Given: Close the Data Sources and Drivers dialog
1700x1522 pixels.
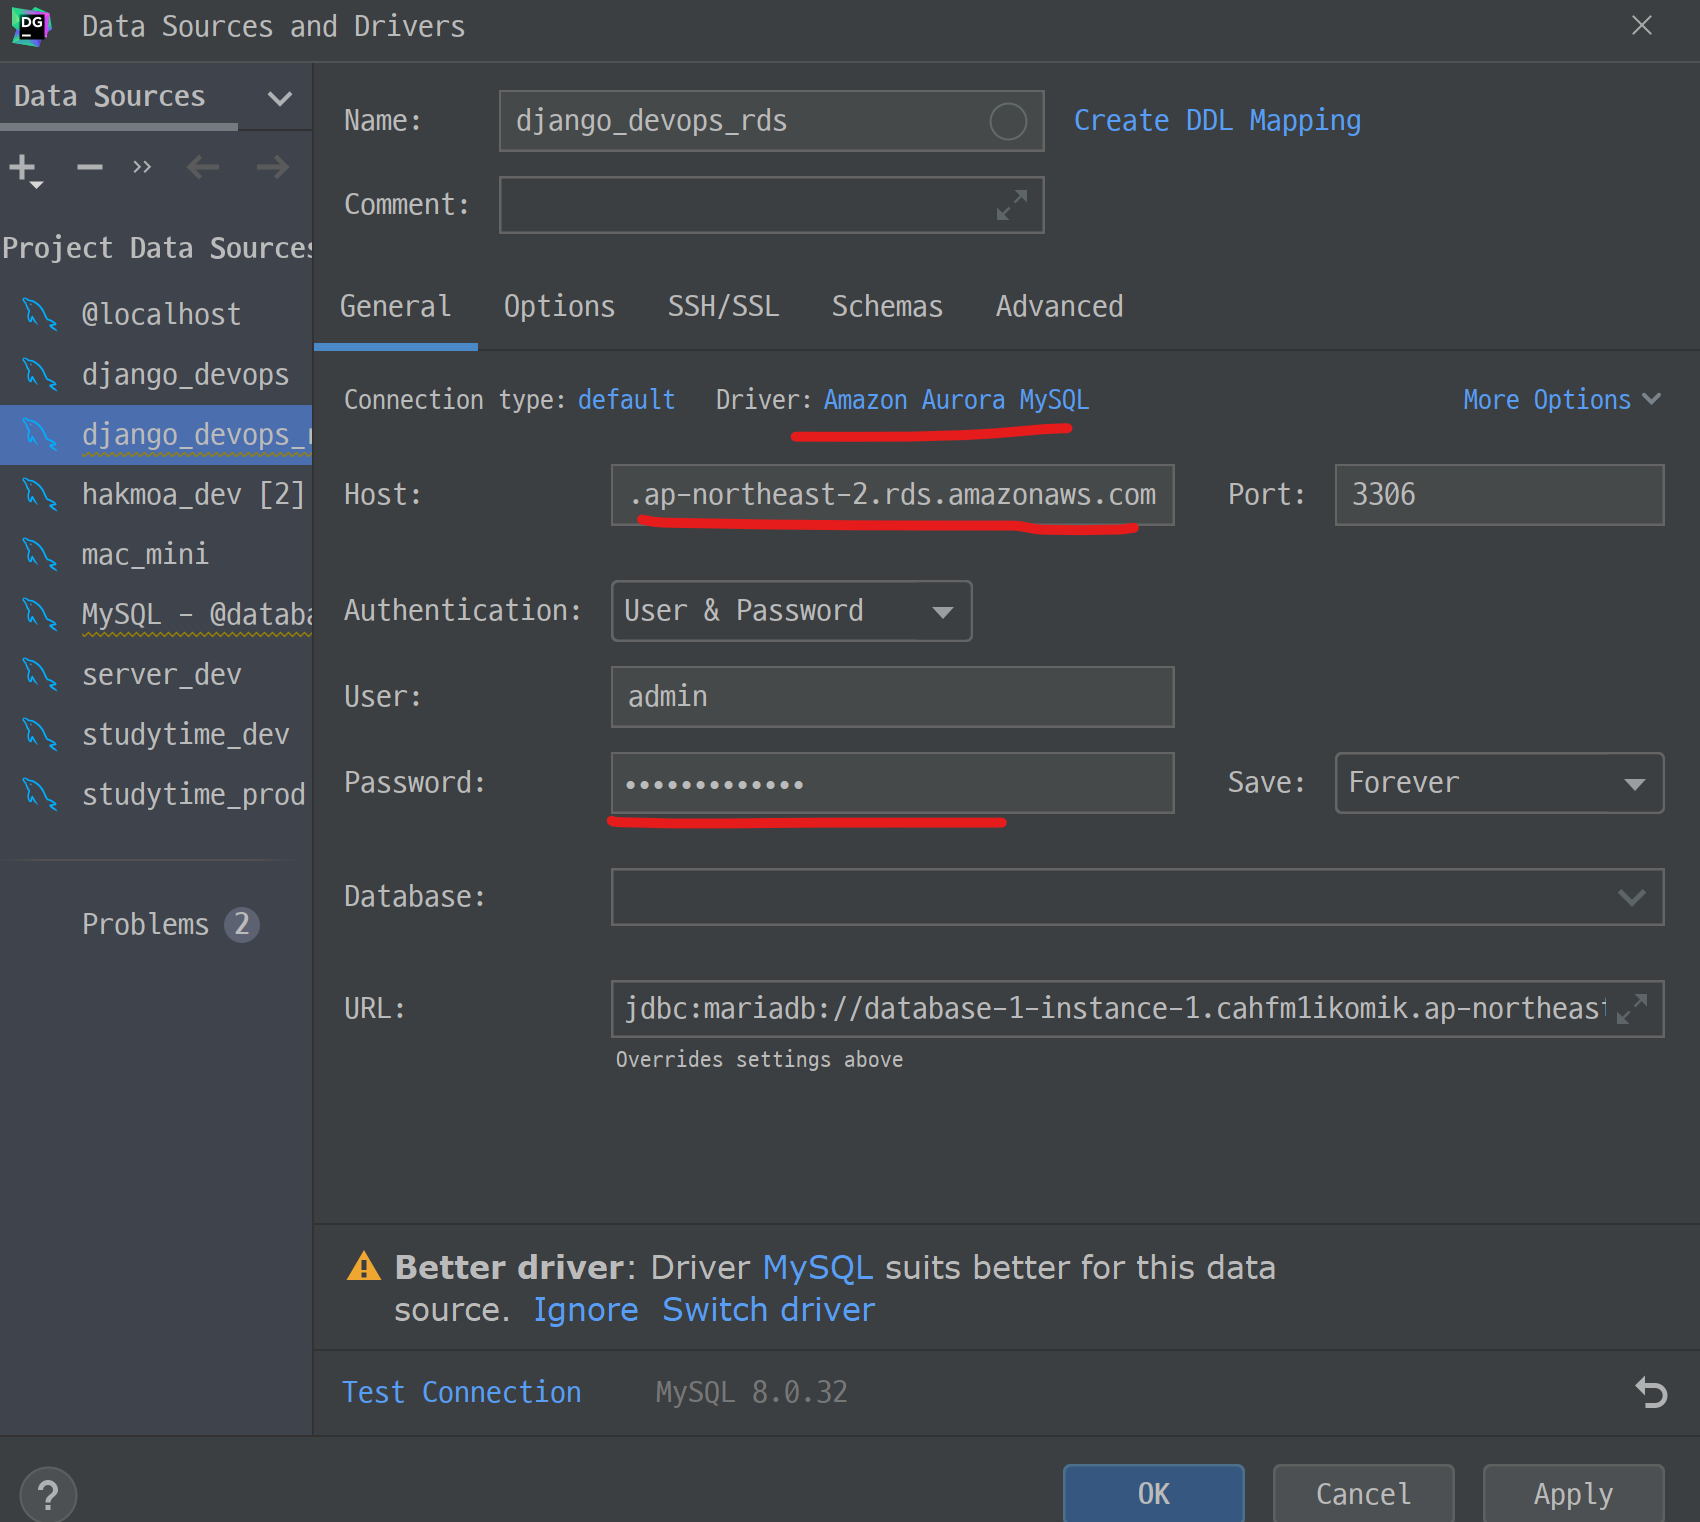Looking at the screenshot, I should 1642,26.
